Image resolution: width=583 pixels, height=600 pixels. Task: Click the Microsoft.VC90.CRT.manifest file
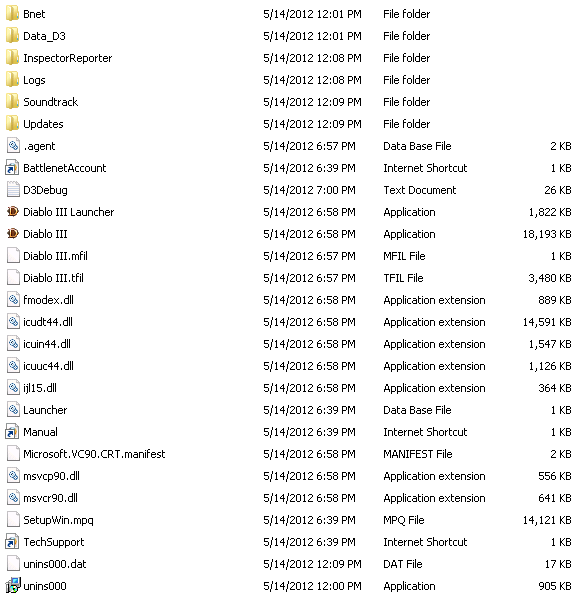94,454
